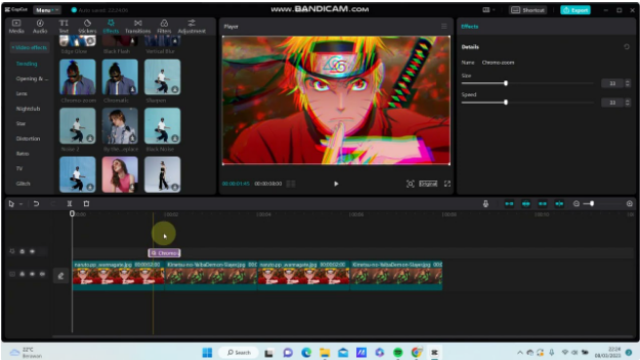Click the Size value input field
Screen dimensions: 640x360
click(612, 83)
